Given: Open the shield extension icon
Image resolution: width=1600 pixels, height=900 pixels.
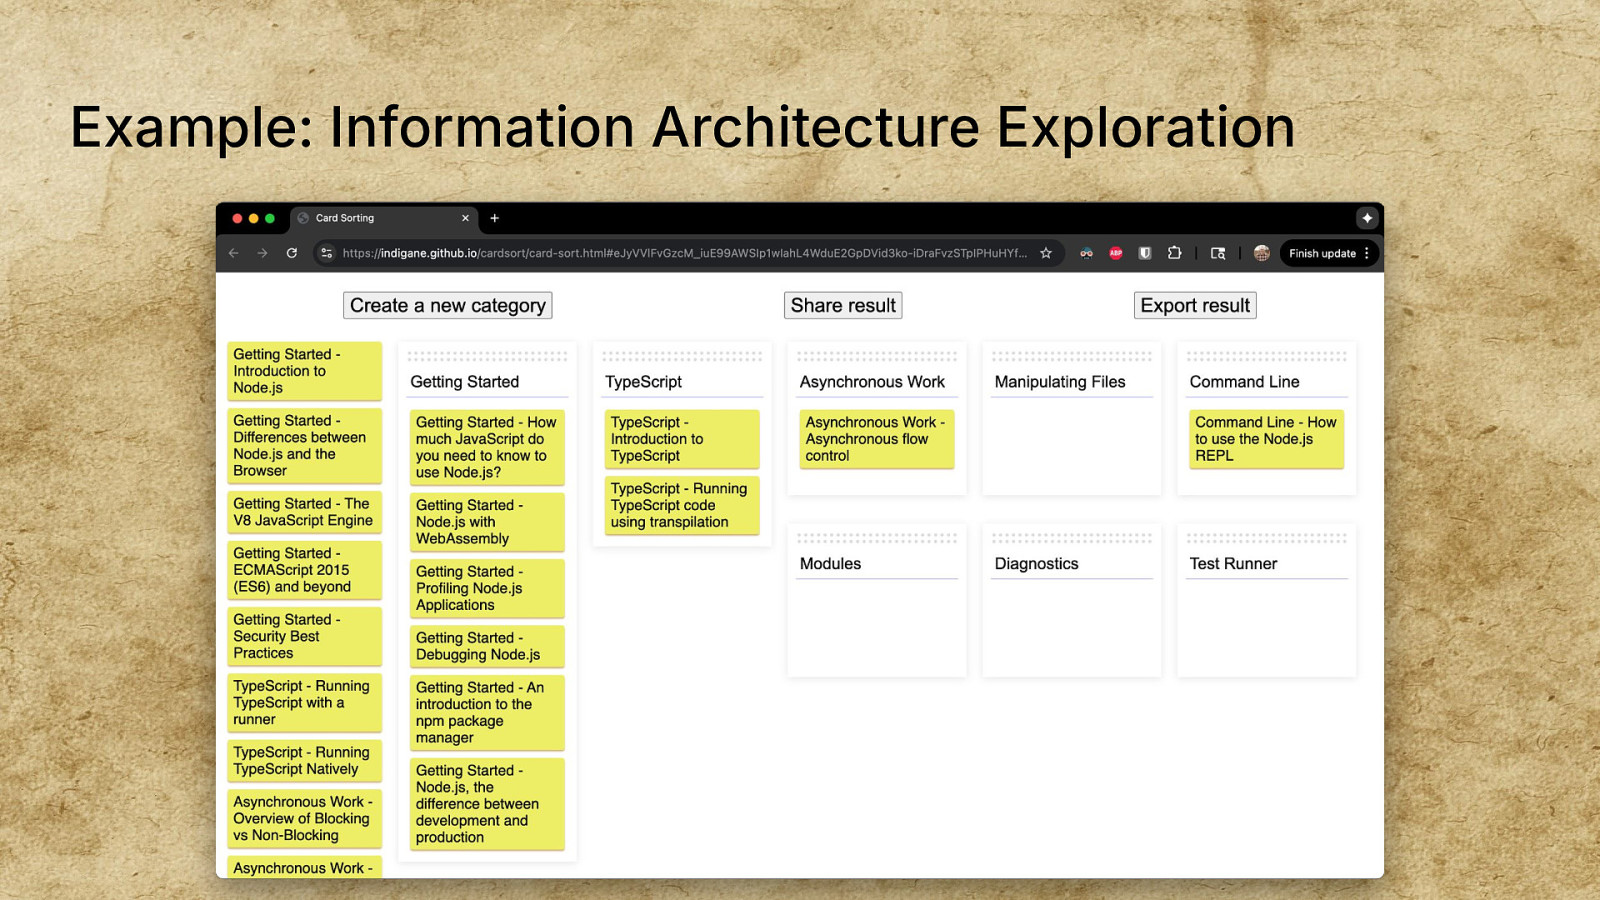Looking at the screenshot, I should click(x=1145, y=253).
